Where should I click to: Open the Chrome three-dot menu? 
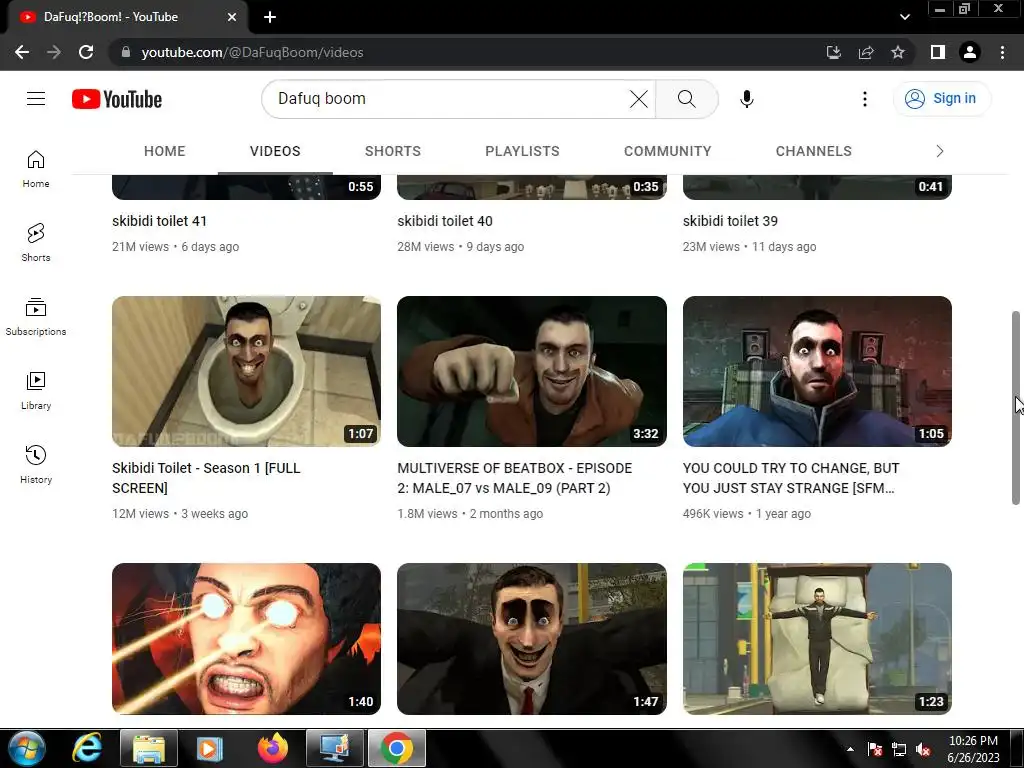tap(1002, 52)
